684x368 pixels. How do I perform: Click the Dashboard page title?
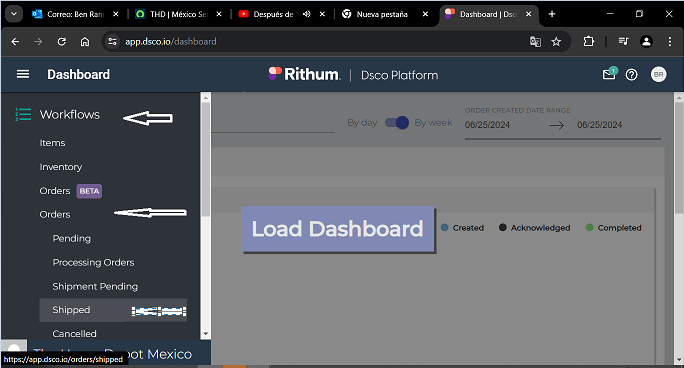[x=79, y=75]
